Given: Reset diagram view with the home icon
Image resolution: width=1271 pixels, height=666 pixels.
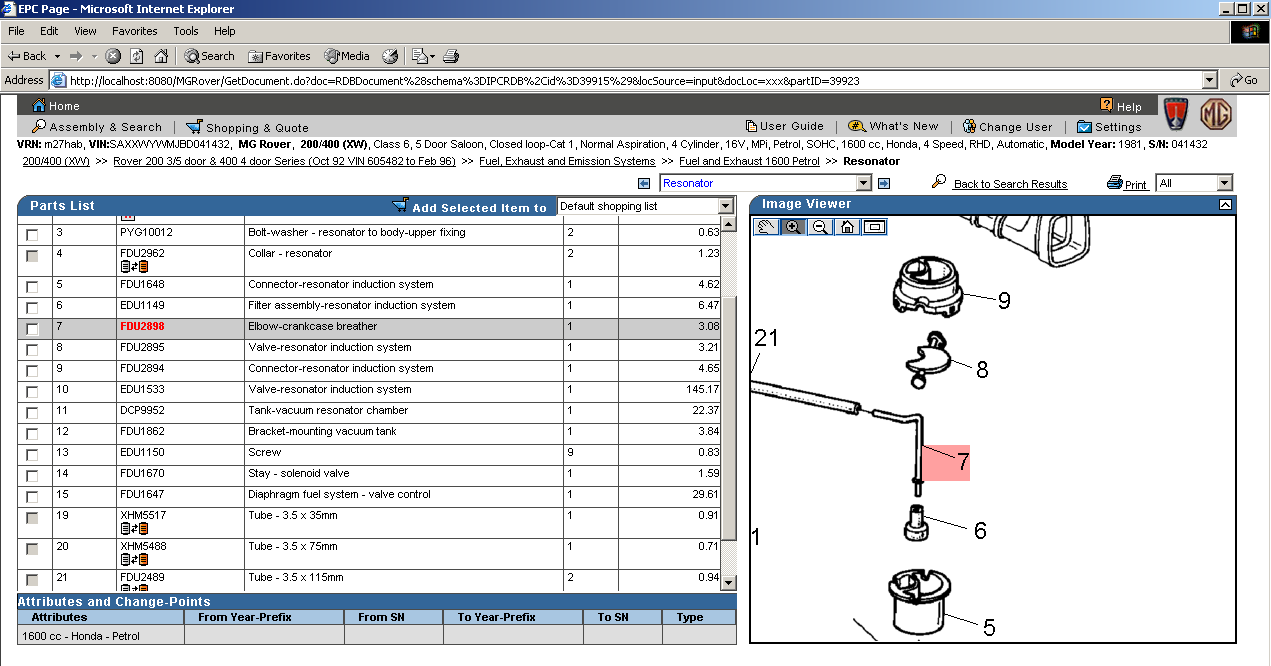Looking at the screenshot, I should tap(847, 226).
